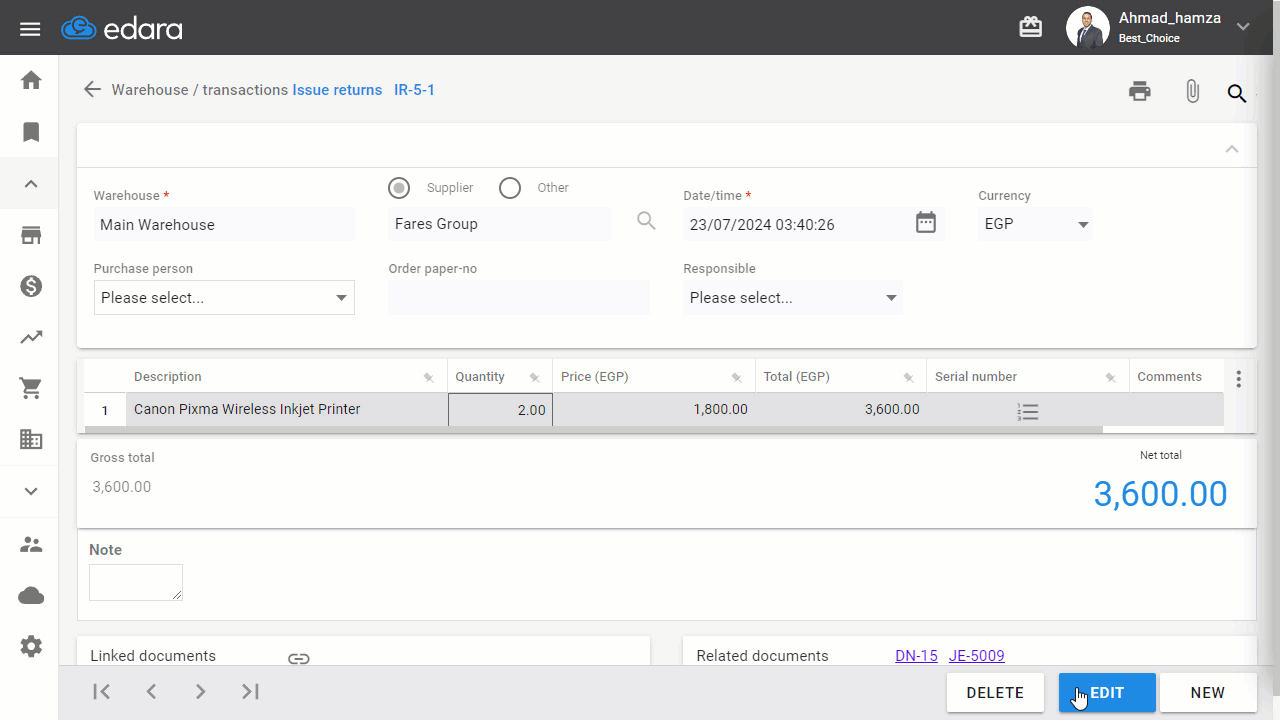The image size is (1280, 720).
Task: Click the Order paper-no field
Action: click(x=519, y=298)
